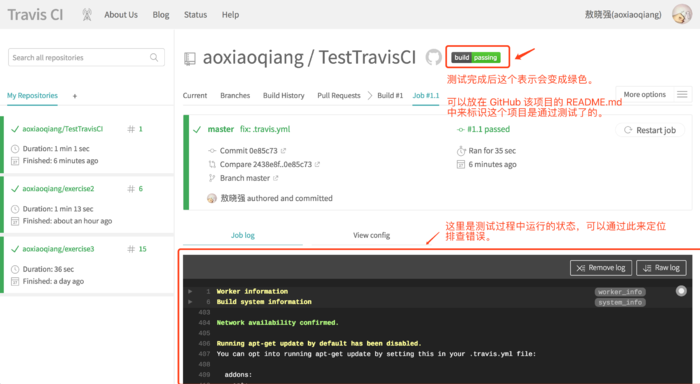Image resolution: width=700 pixels, height=384 pixels.
Task: Click the #1.1 passed status link
Action: (488, 129)
